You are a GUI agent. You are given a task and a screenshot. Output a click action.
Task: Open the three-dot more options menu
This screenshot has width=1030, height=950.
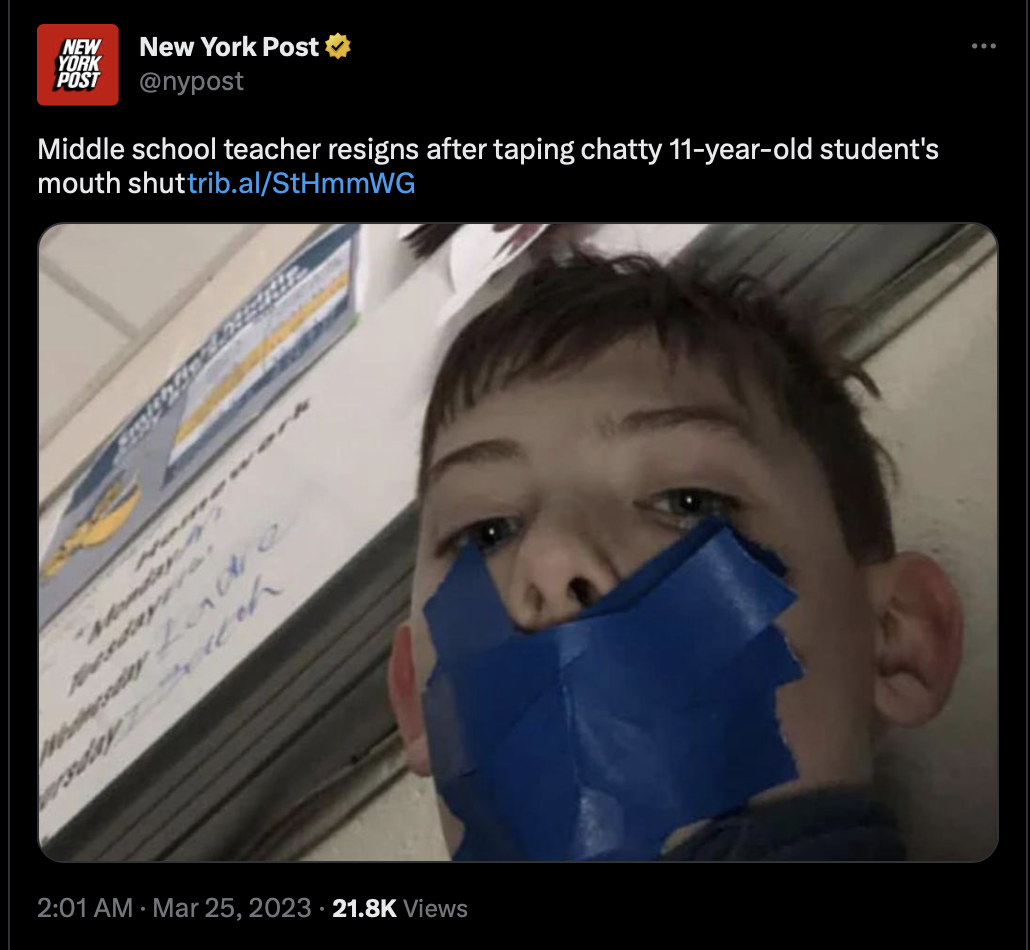pos(983,46)
